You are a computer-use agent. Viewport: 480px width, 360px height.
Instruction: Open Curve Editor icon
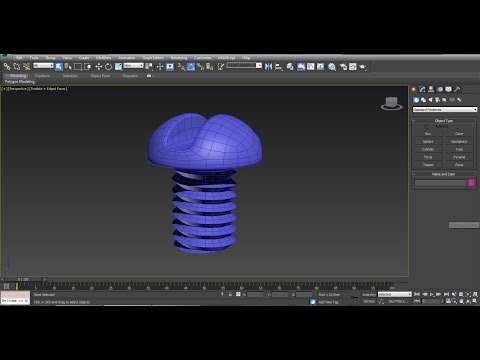311,67
